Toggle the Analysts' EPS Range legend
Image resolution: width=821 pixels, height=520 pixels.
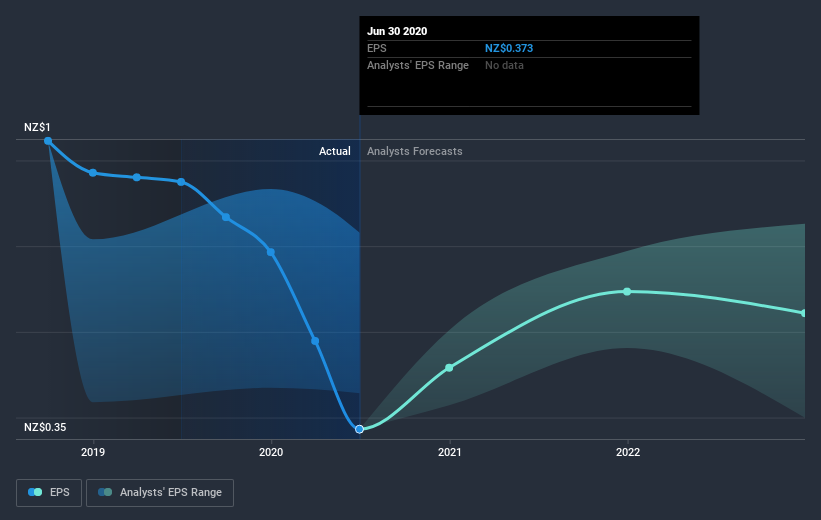(160, 492)
